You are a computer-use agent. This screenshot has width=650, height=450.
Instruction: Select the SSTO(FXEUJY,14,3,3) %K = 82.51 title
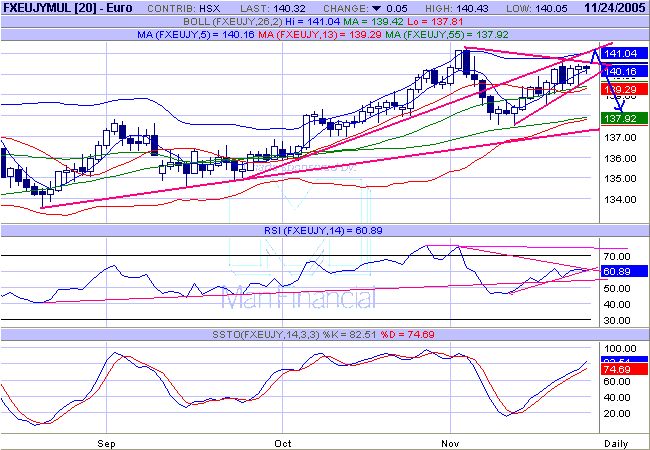click(x=293, y=334)
